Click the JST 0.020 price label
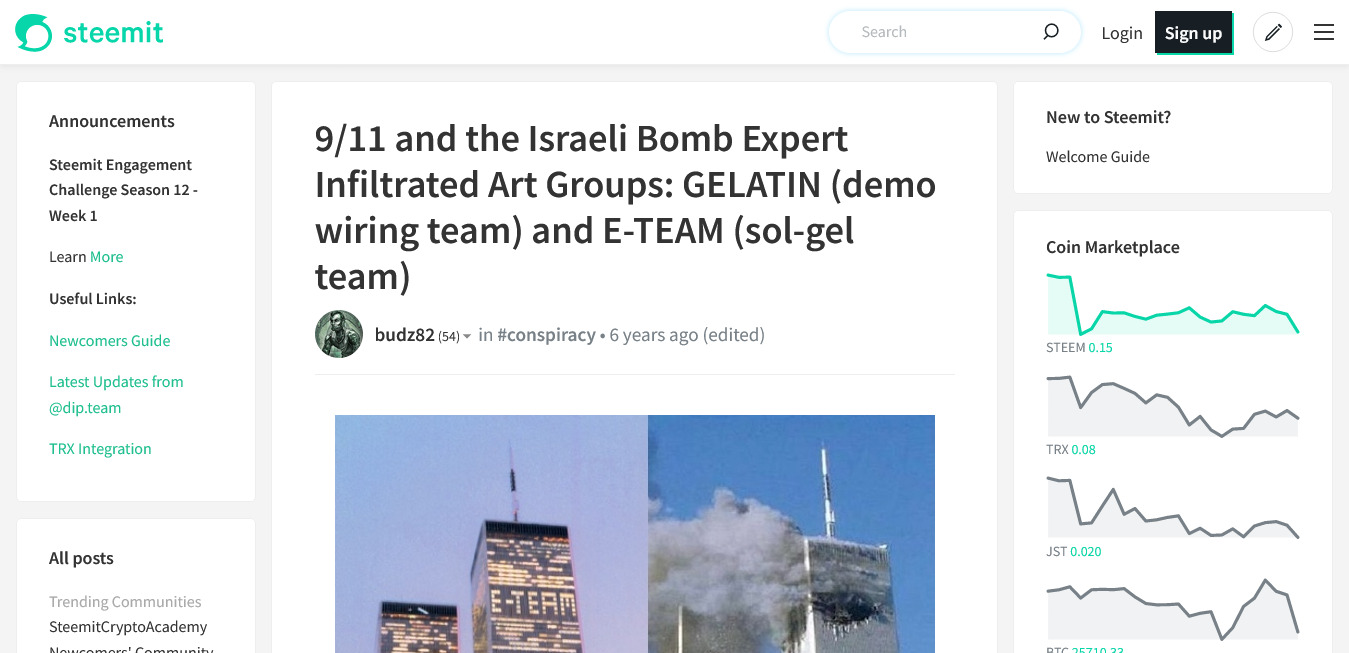1349x653 pixels. (x=1074, y=552)
